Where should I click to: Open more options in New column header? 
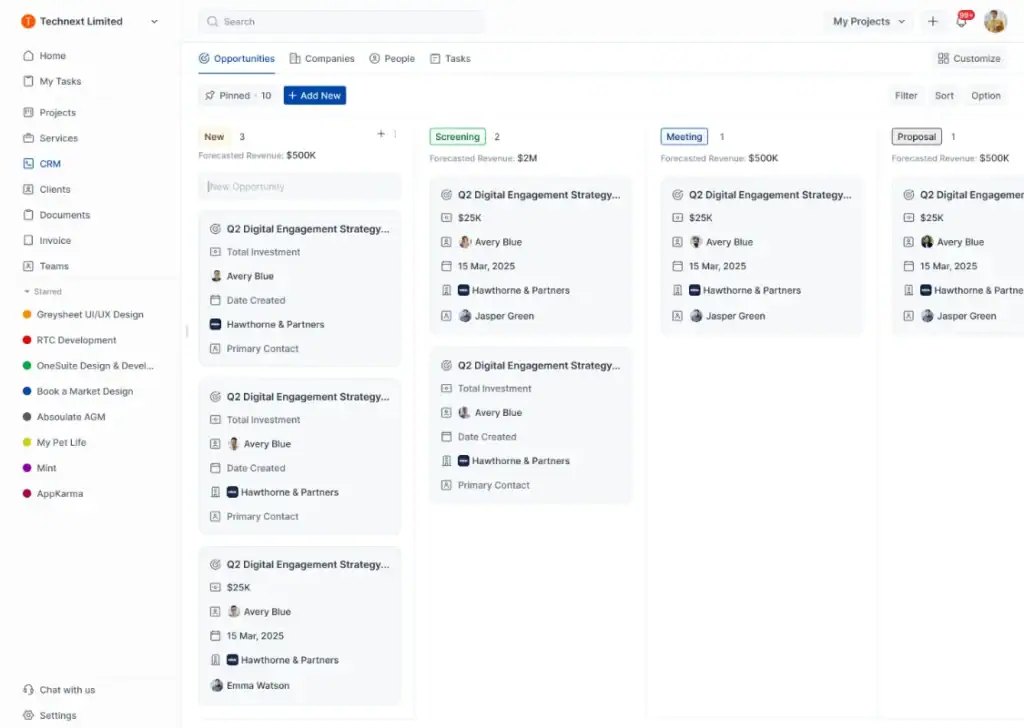(395, 134)
